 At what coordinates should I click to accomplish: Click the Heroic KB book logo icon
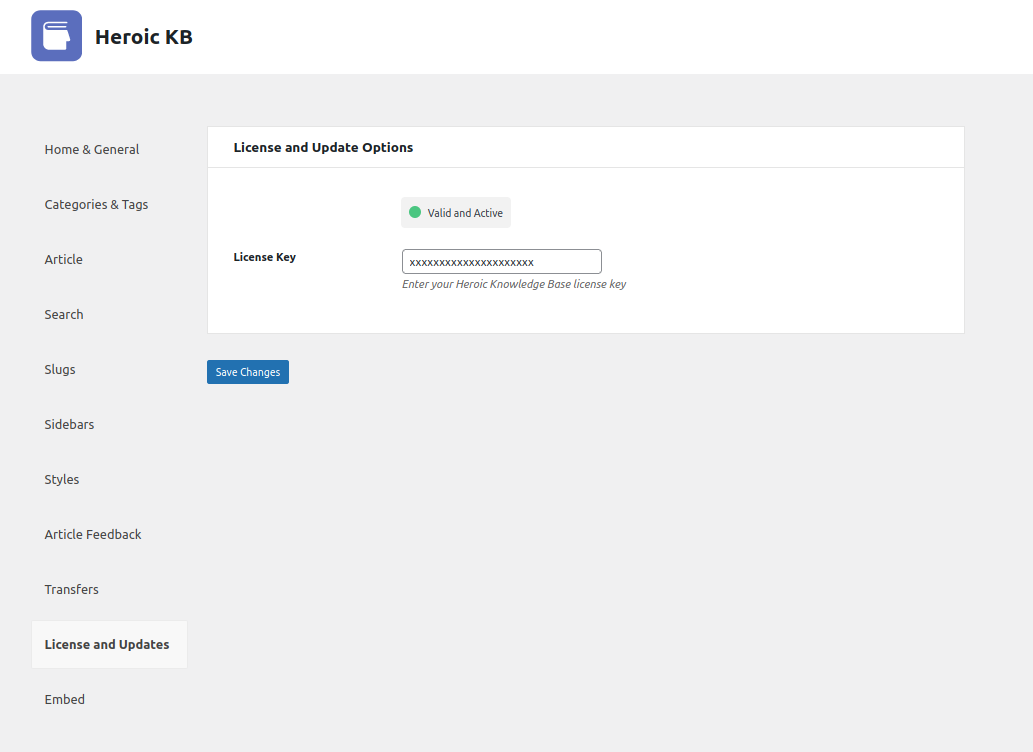pos(56,35)
